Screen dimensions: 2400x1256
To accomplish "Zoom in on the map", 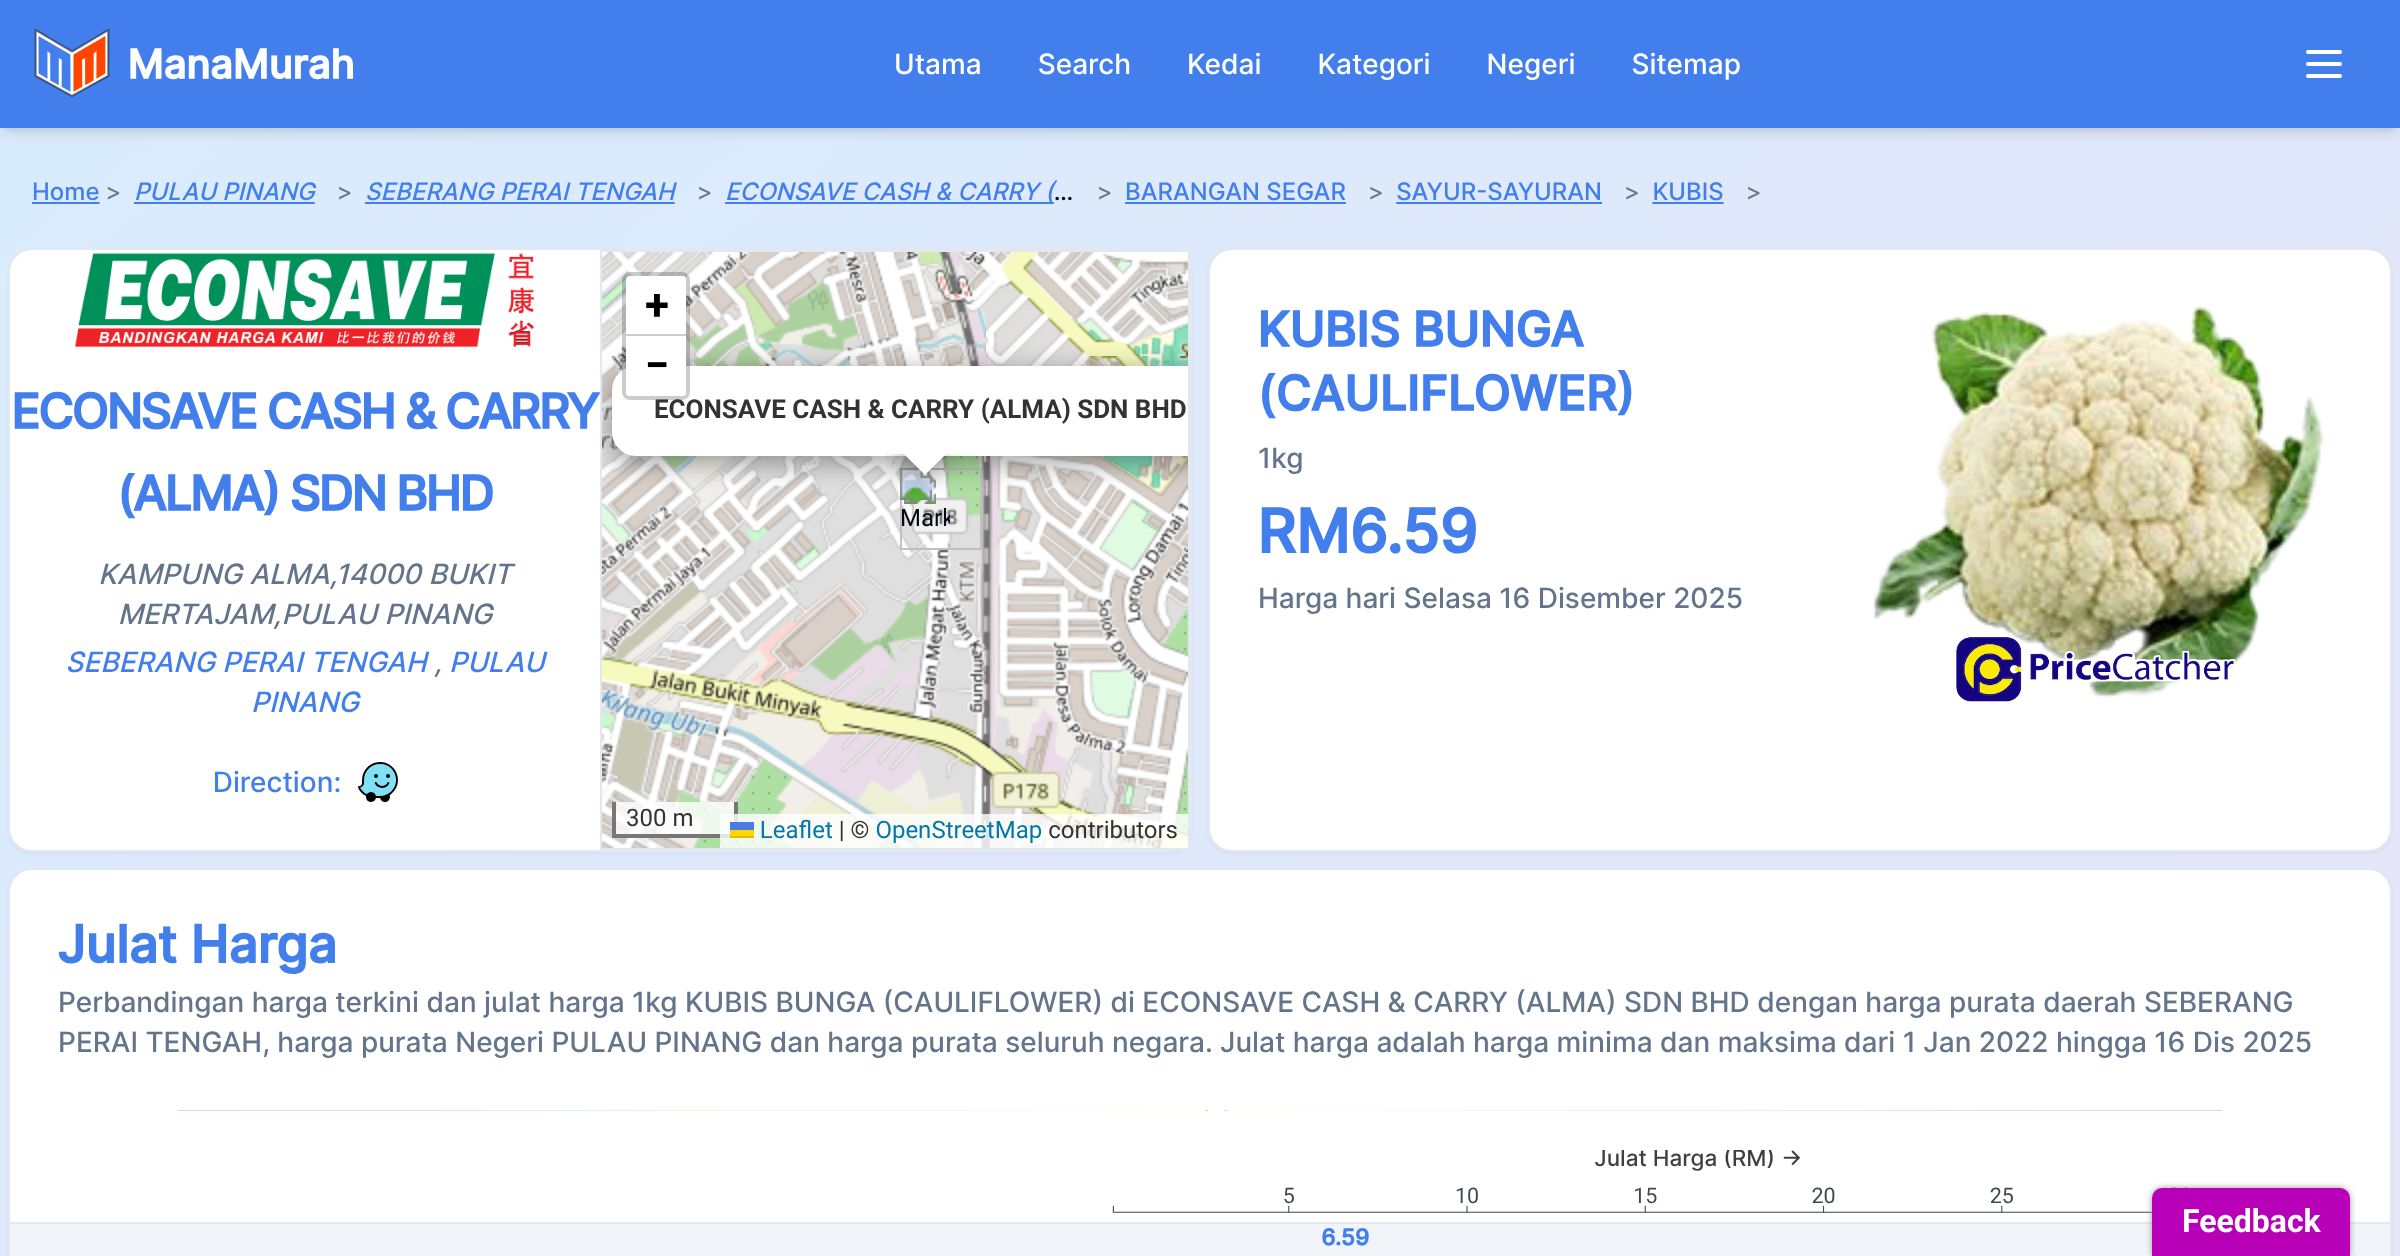I will (656, 306).
